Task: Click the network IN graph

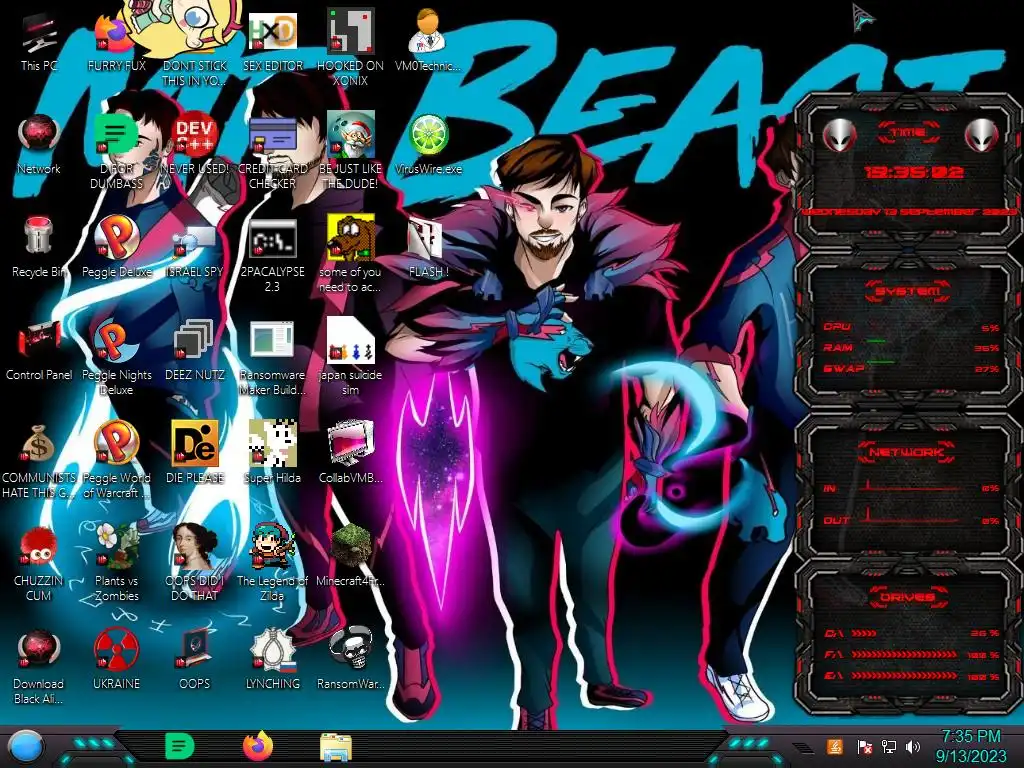Action: 912,487
